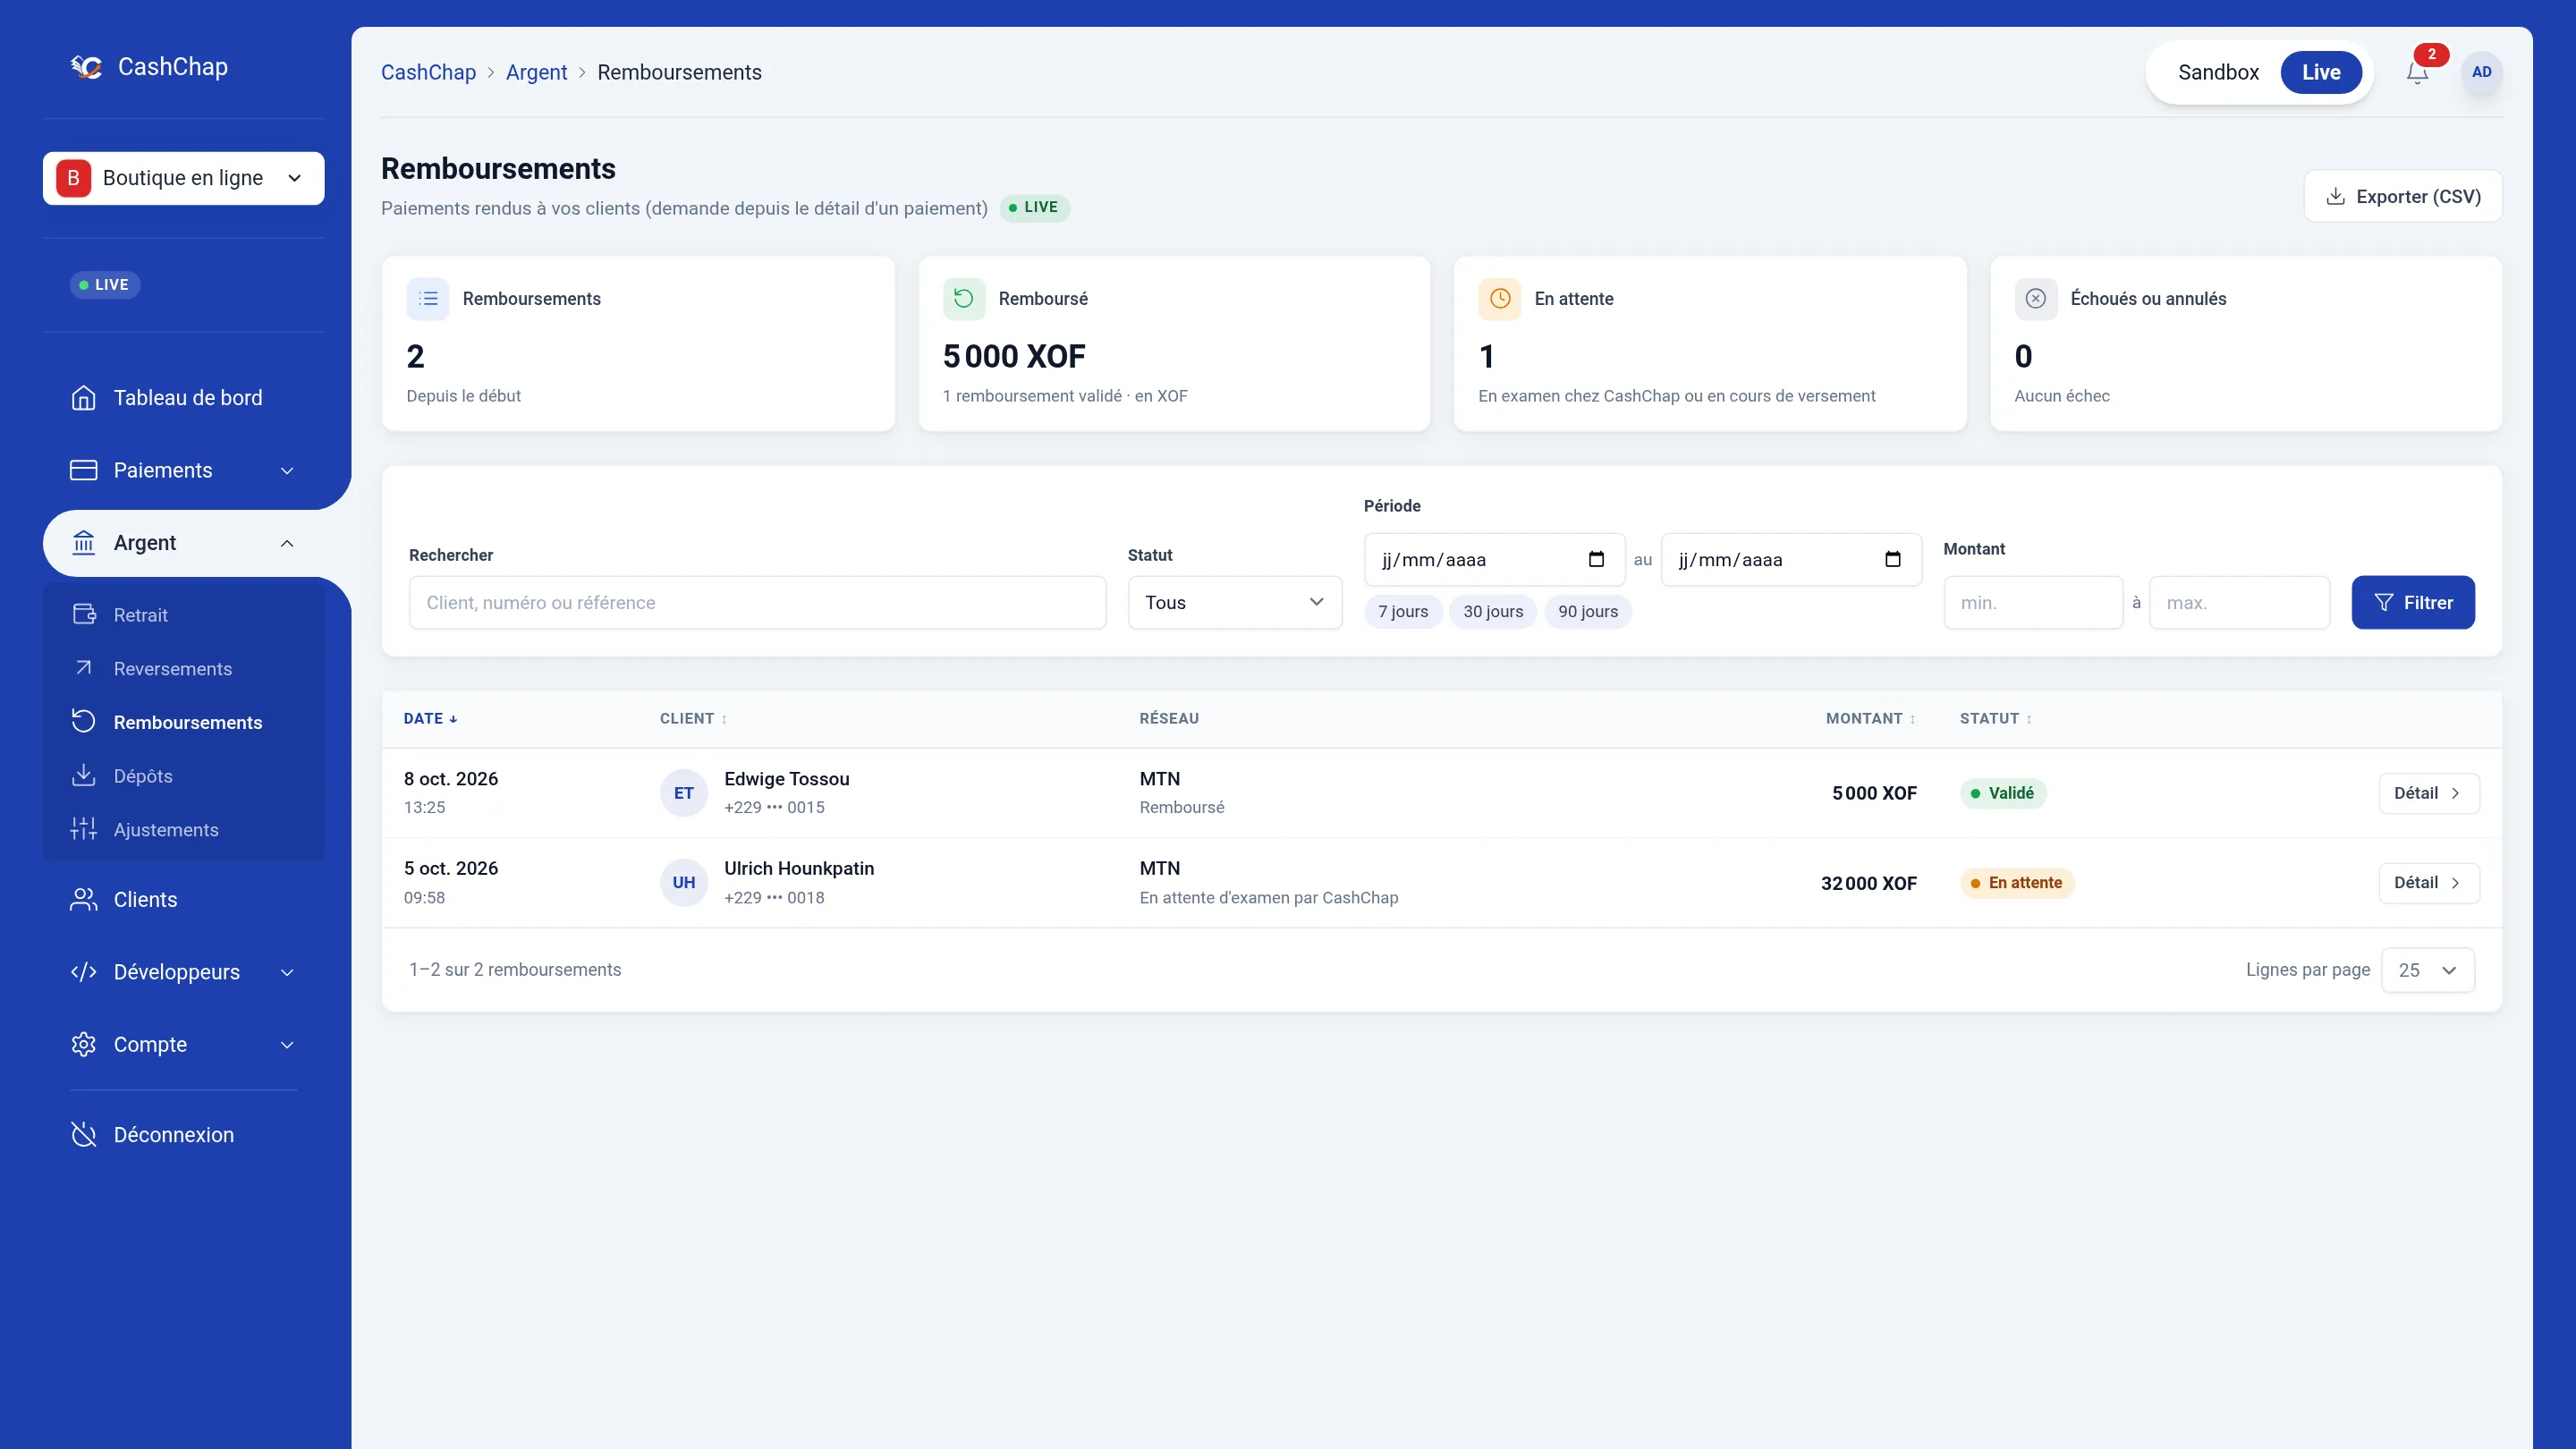This screenshot has height=1449, width=2576.
Task: Click the En attente clock icon
Action: click(1500, 299)
